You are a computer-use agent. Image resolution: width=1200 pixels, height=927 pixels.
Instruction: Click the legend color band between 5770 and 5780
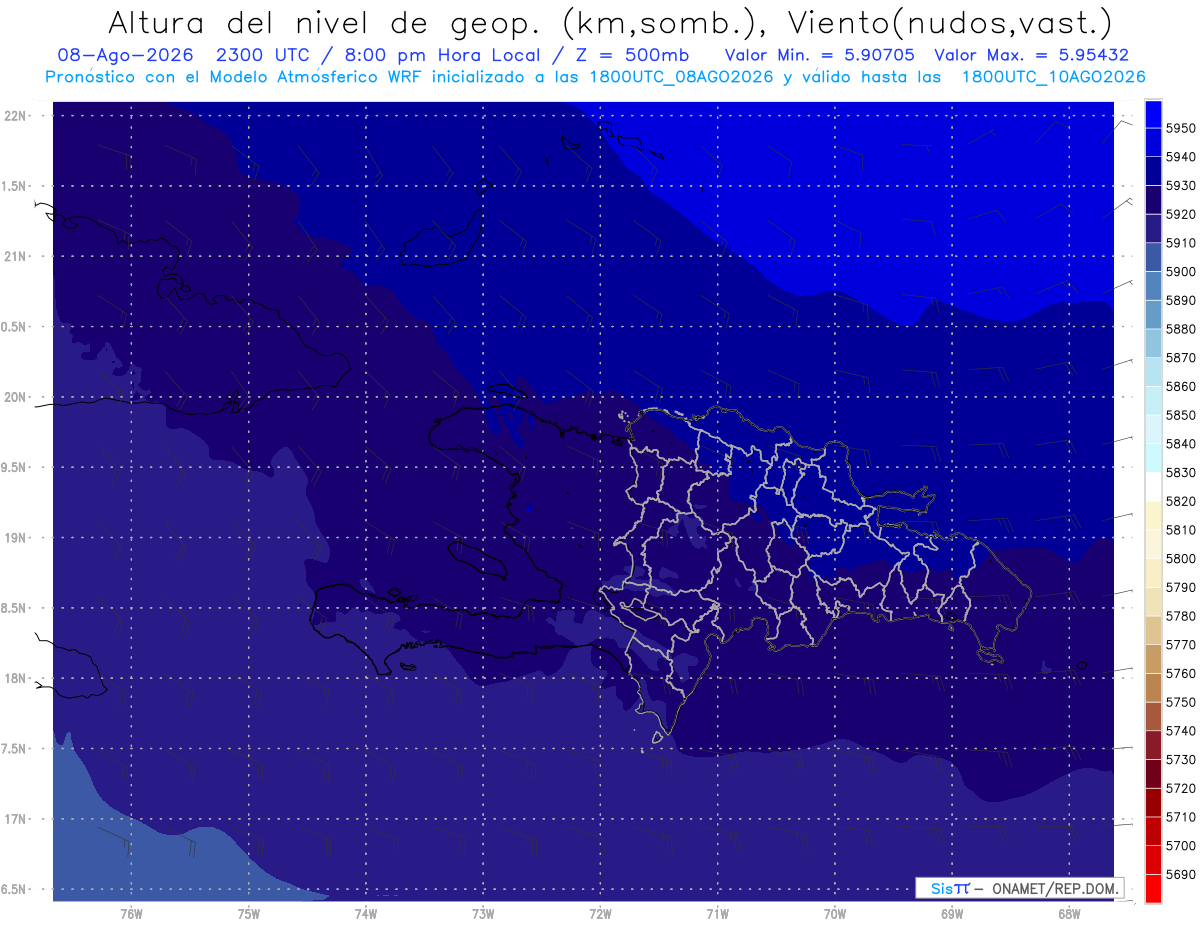point(1153,630)
